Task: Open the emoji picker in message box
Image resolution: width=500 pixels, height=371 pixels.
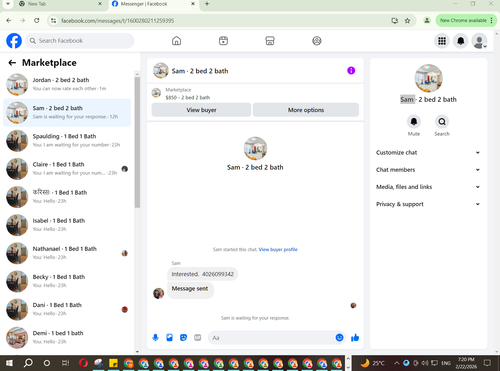Action: click(339, 338)
